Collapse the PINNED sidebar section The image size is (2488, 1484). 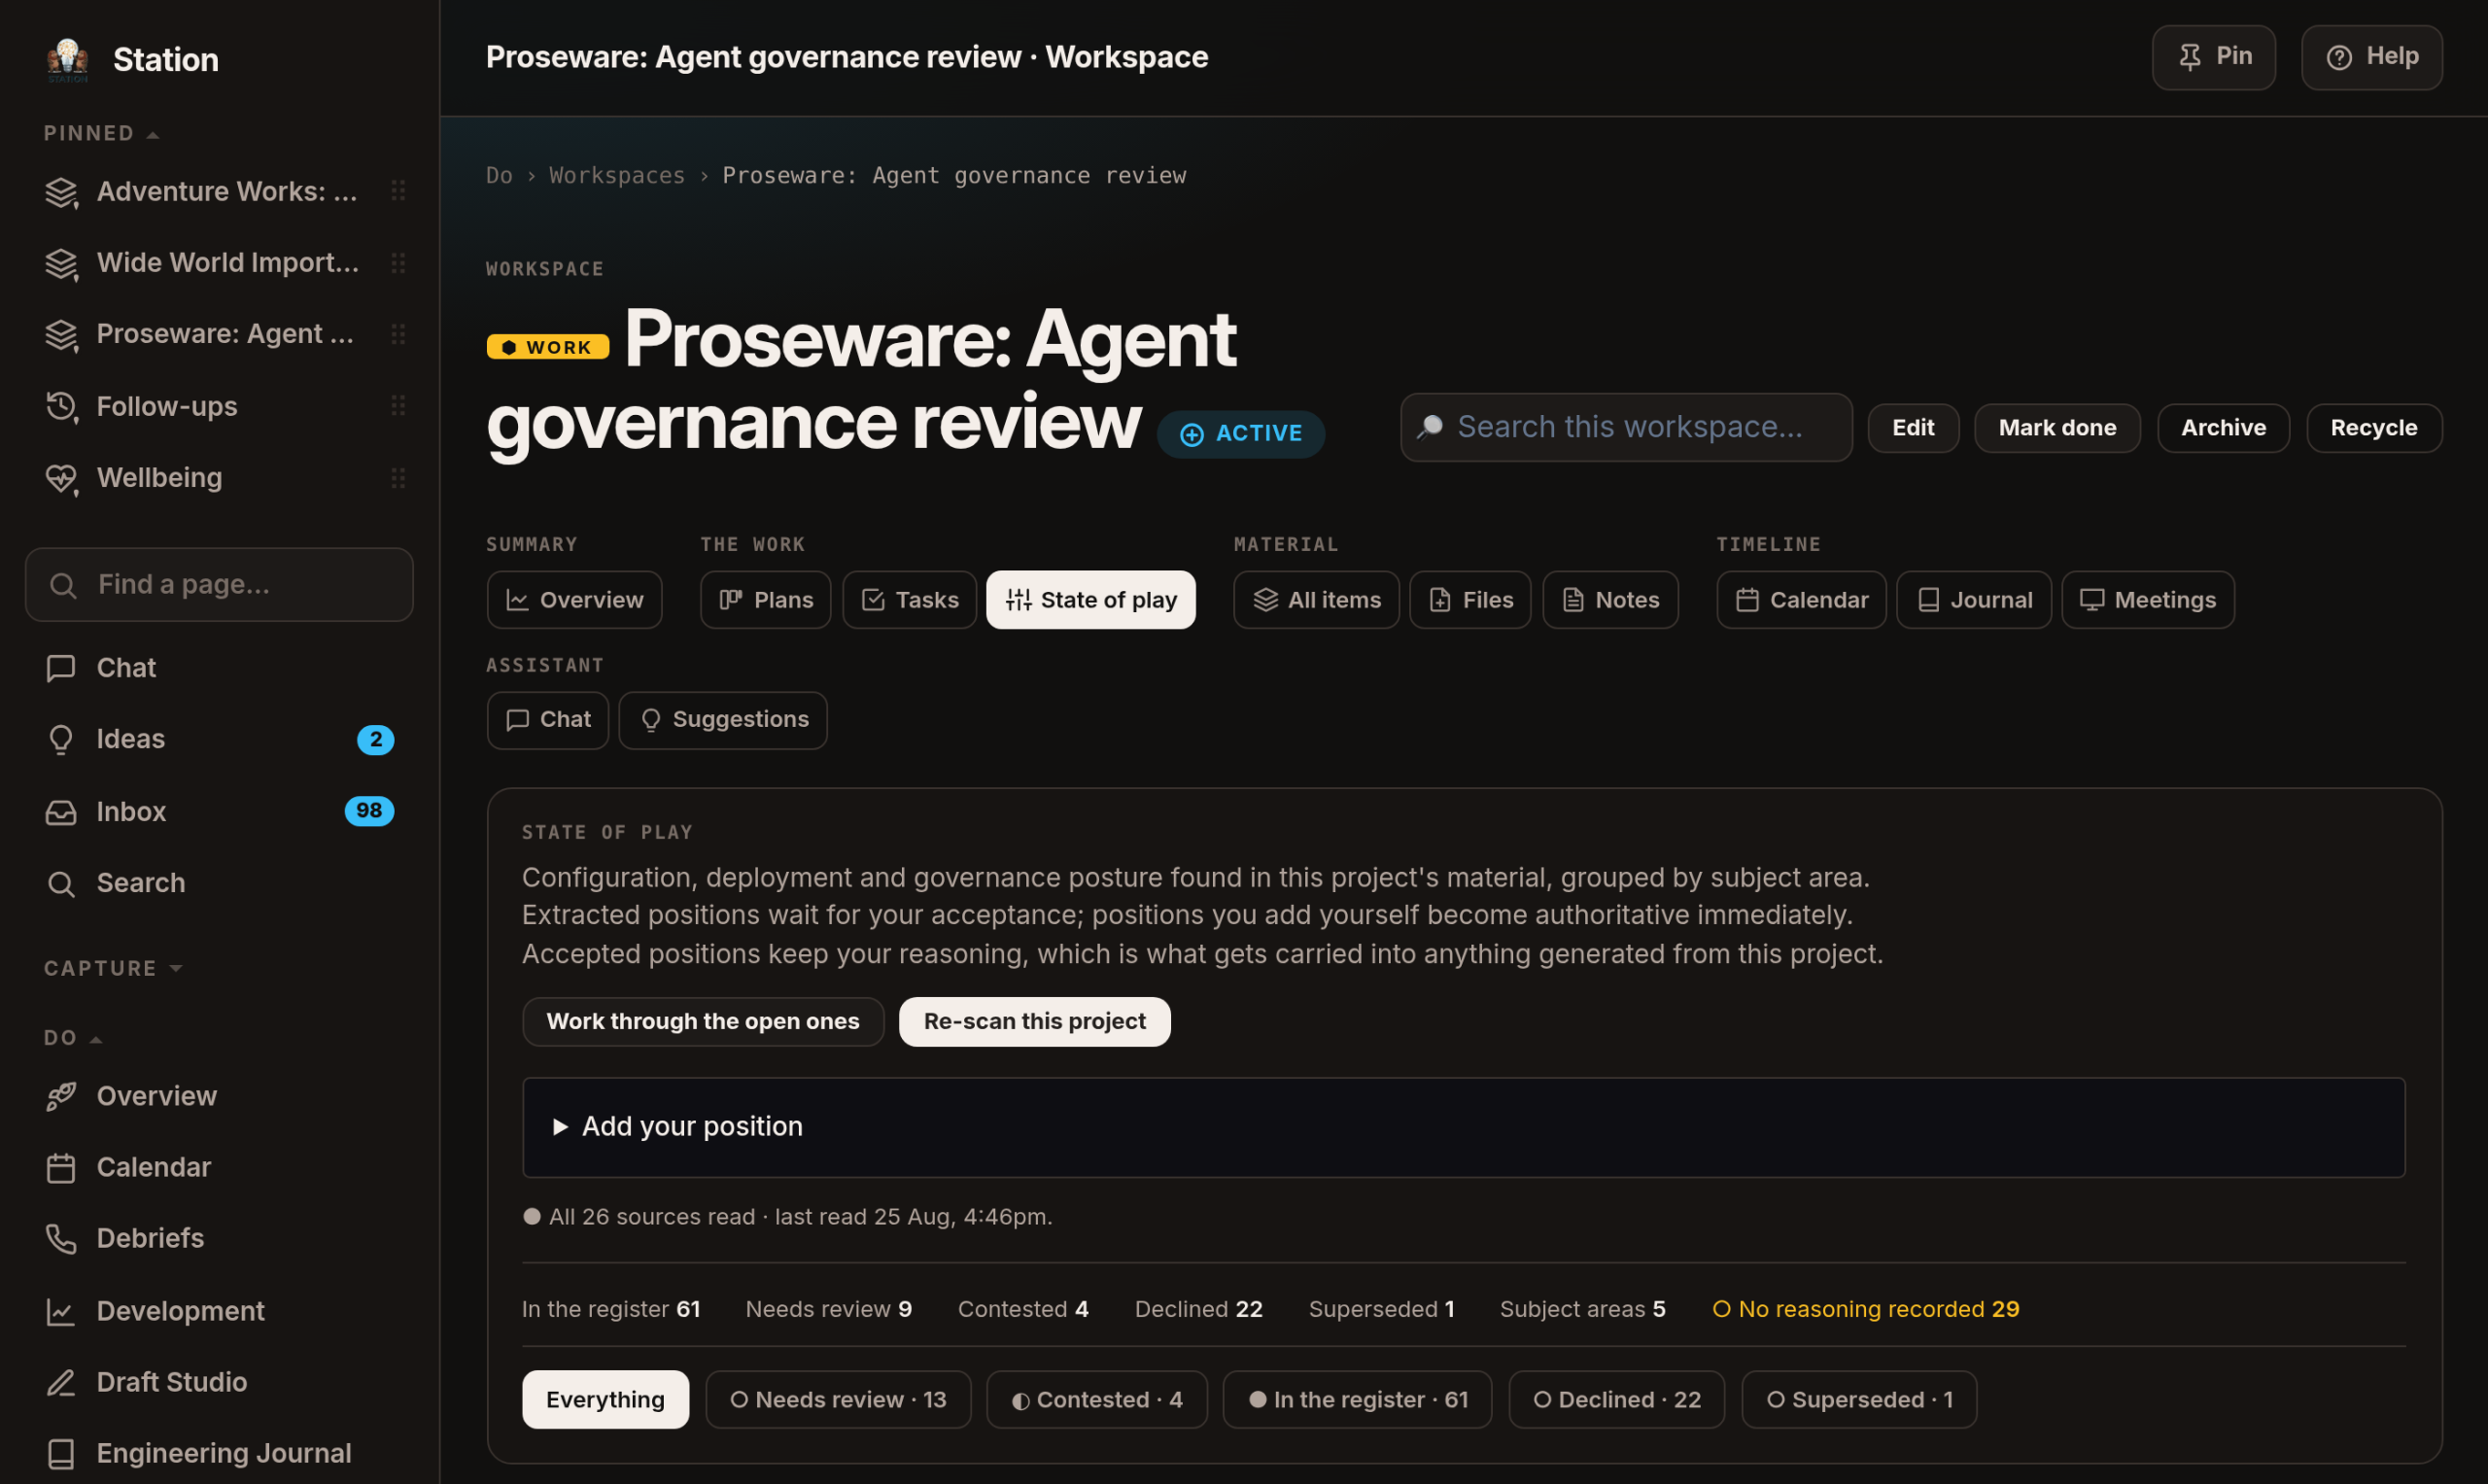(x=101, y=133)
